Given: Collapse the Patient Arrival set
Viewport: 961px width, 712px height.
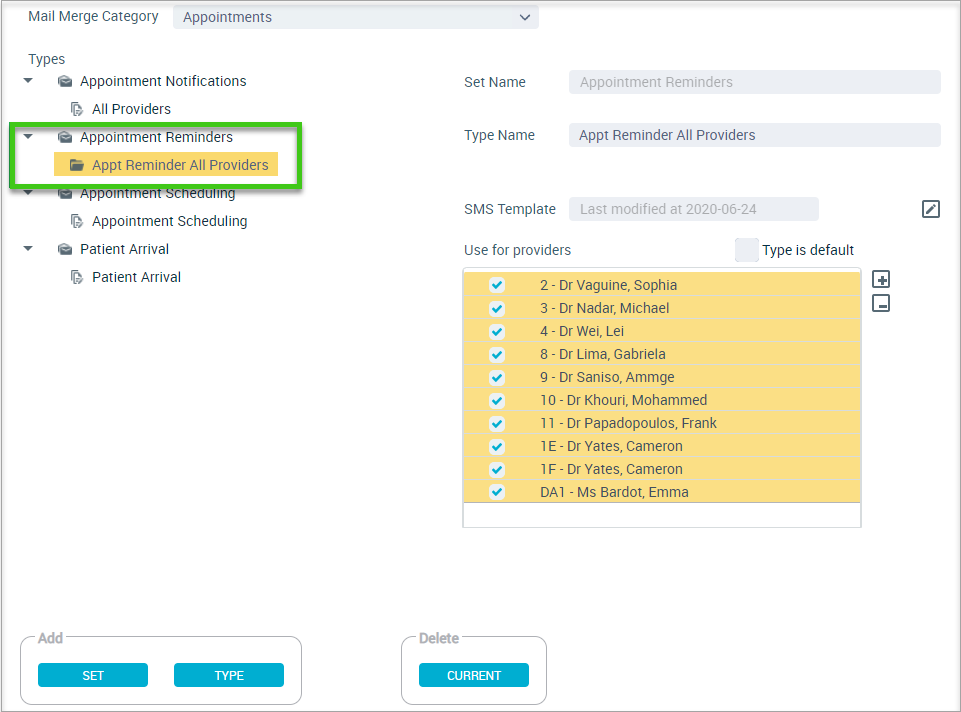Looking at the screenshot, I should pos(28,248).
